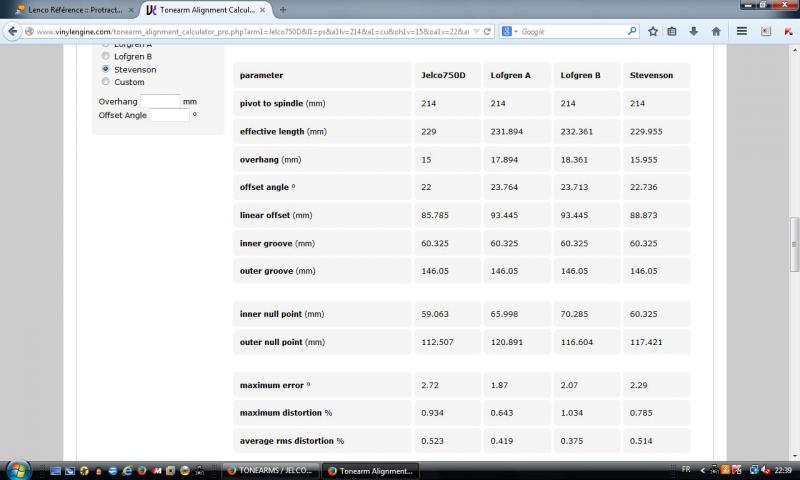The image size is (800, 480).
Task: Click the Jelco750D linear offset value 85.785
Action: pyautogui.click(x=435, y=215)
